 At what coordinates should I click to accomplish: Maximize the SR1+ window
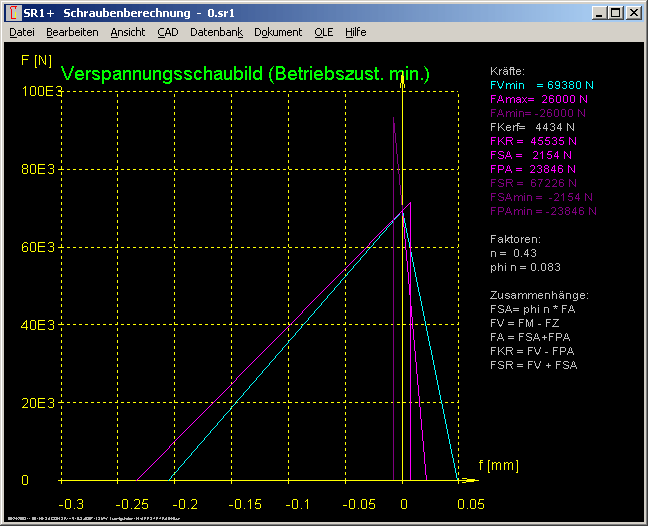(x=615, y=13)
